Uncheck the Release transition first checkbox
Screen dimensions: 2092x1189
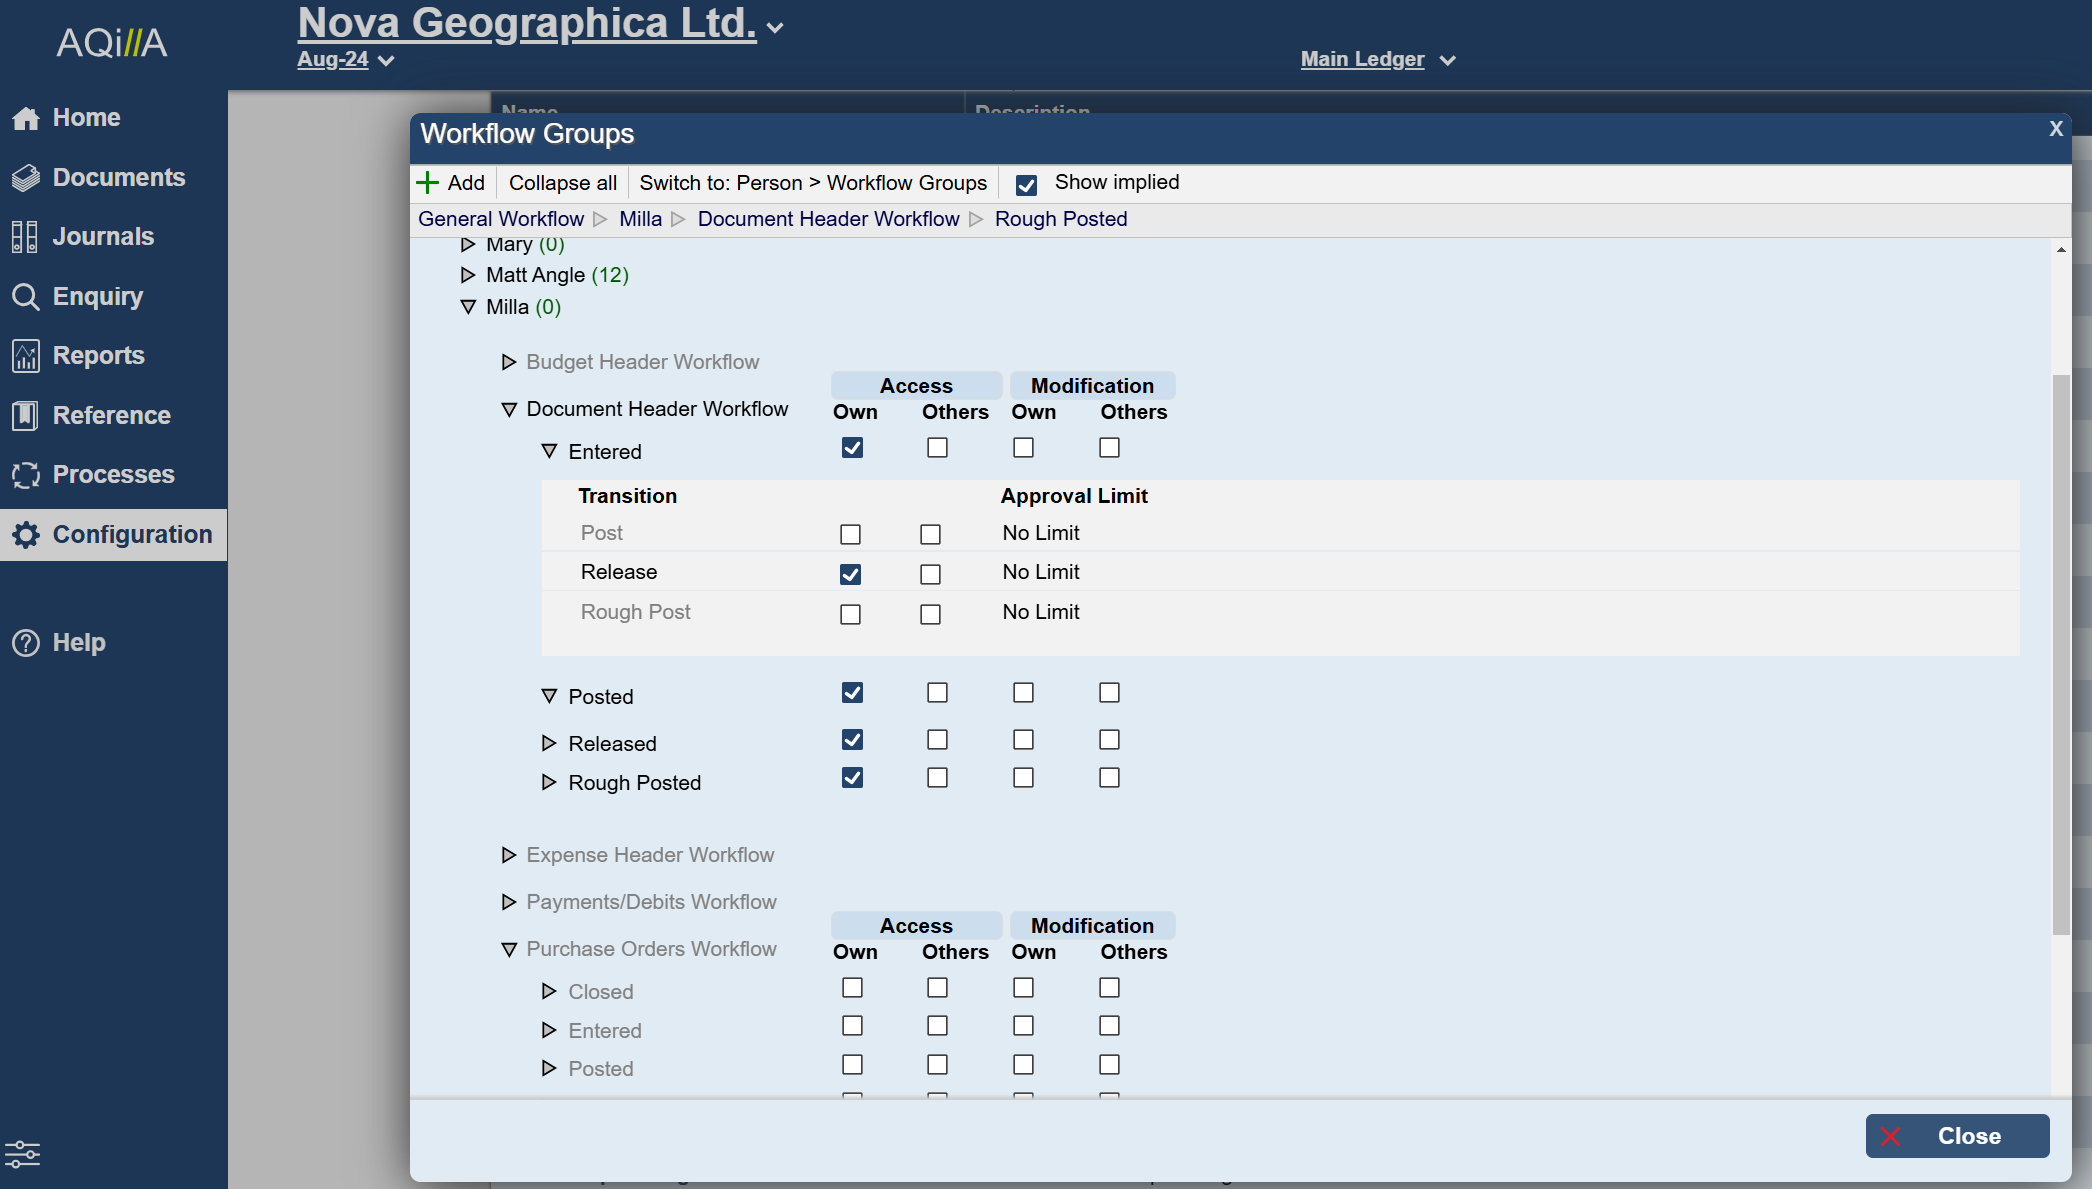coord(850,574)
